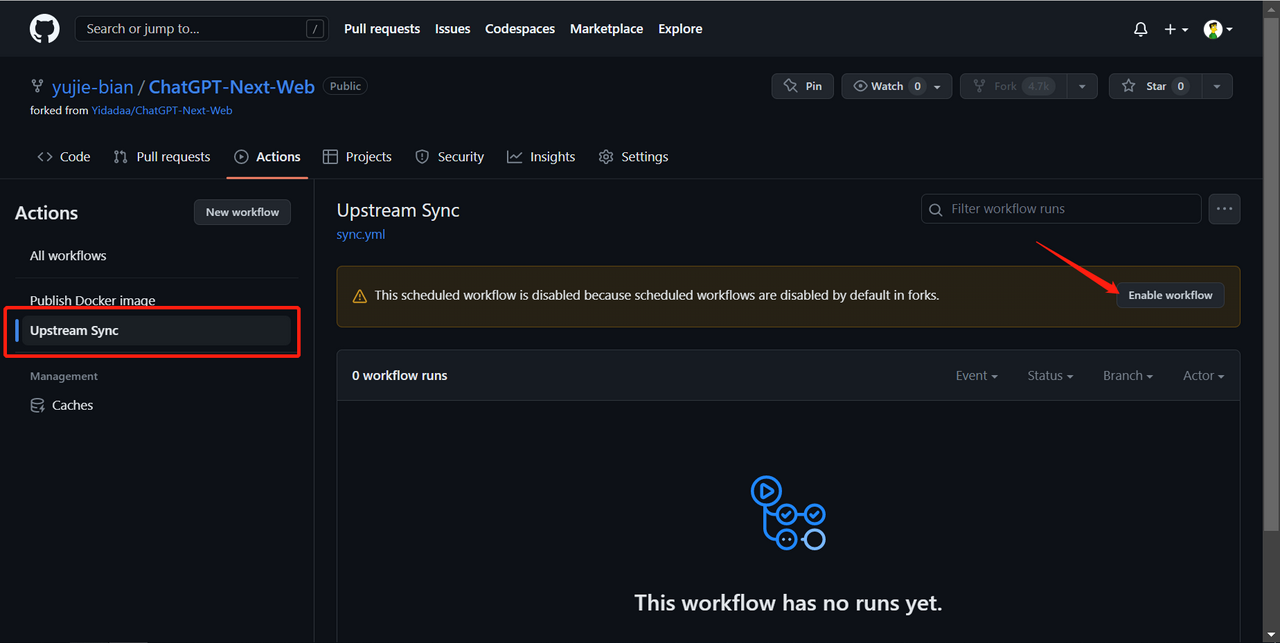Expand the Status filter dropdown
This screenshot has width=1280, height=643.
1050,376
